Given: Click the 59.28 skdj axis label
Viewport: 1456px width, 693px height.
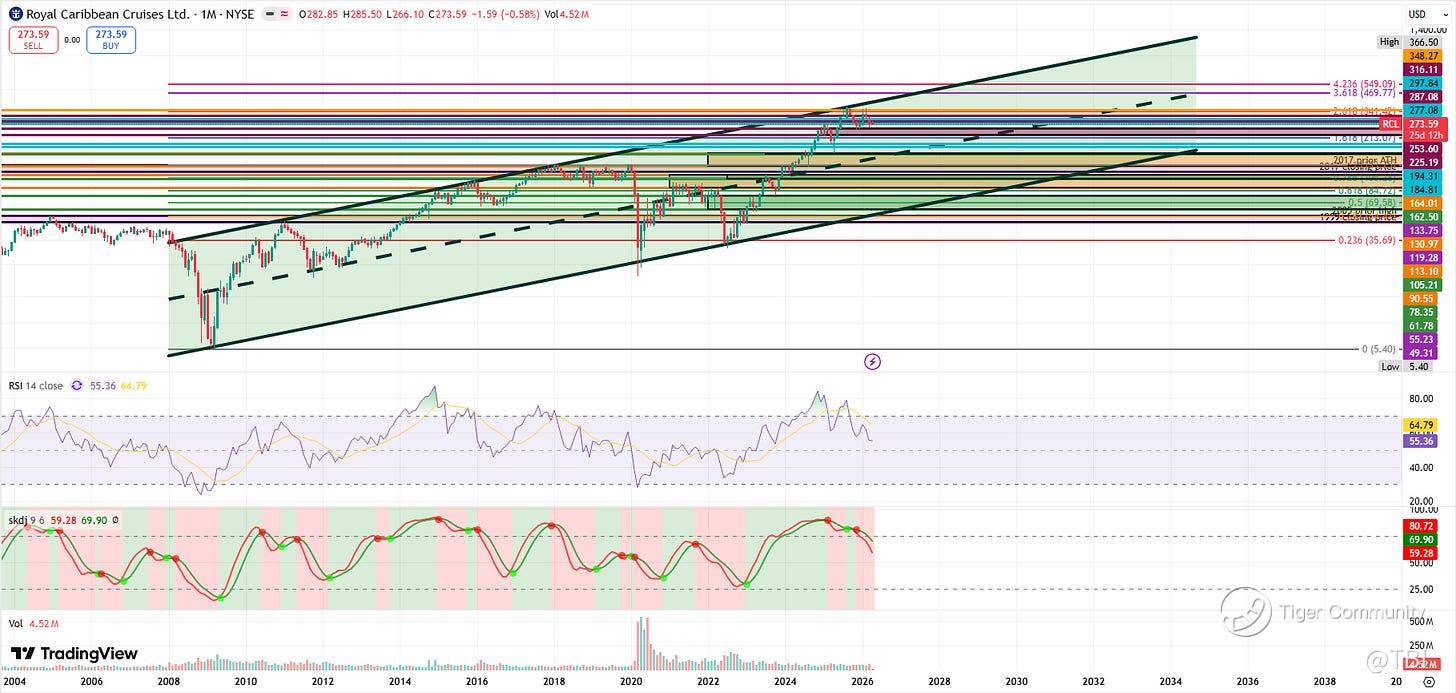Looking at the screenshot, I should (1422, 552).
